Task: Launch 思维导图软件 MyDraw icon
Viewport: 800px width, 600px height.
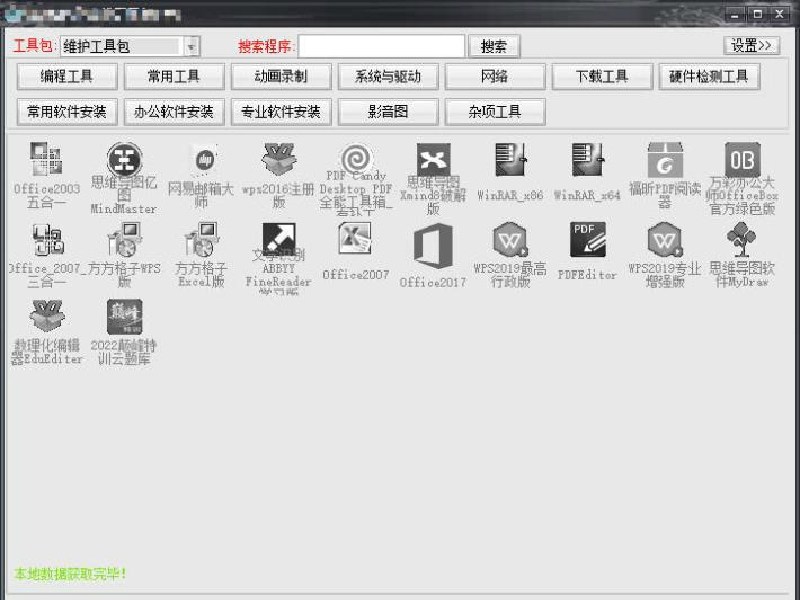Action: [x=742, y=239]
